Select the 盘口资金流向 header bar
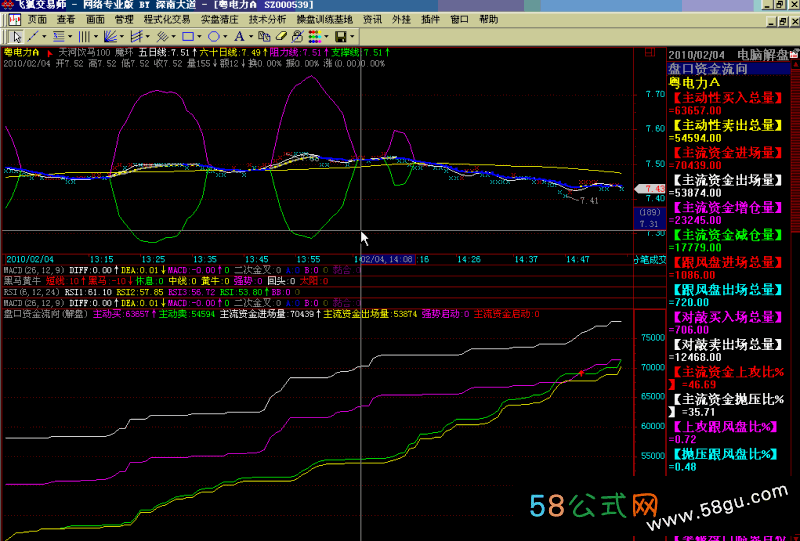This screenshot has height=541, width=800. click(x=729, y=69)
